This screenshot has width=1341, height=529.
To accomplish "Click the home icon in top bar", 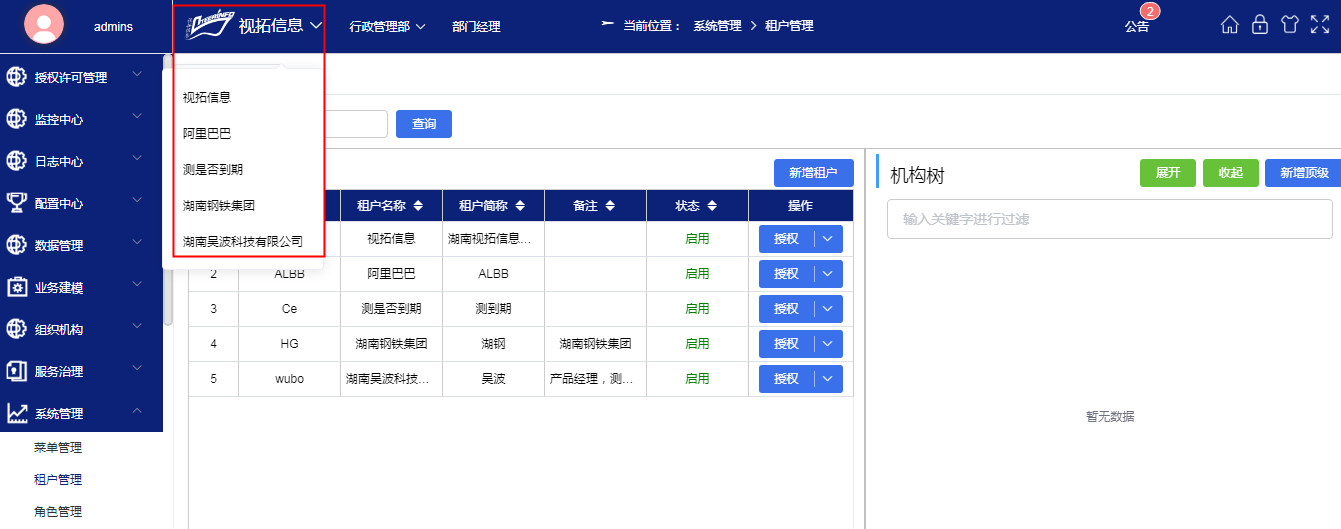I will click(x=1230, y=25).
